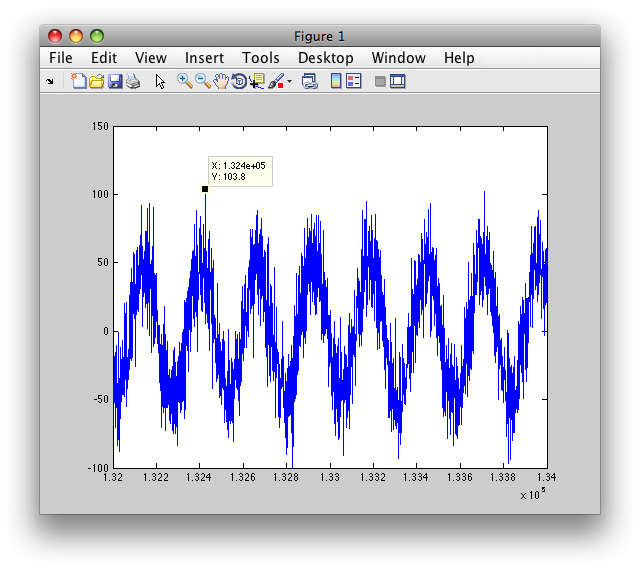Click the x-axis tick label 1.33
640x569 pixels.
coord(329,477)
